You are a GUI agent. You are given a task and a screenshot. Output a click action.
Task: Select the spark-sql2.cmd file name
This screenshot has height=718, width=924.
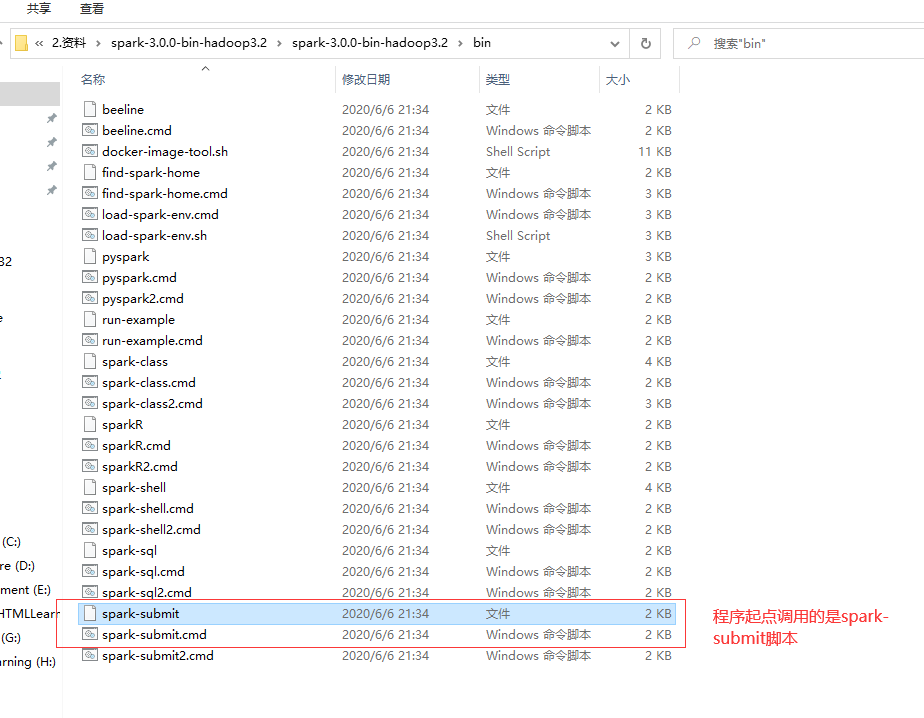tap(147, 592)
